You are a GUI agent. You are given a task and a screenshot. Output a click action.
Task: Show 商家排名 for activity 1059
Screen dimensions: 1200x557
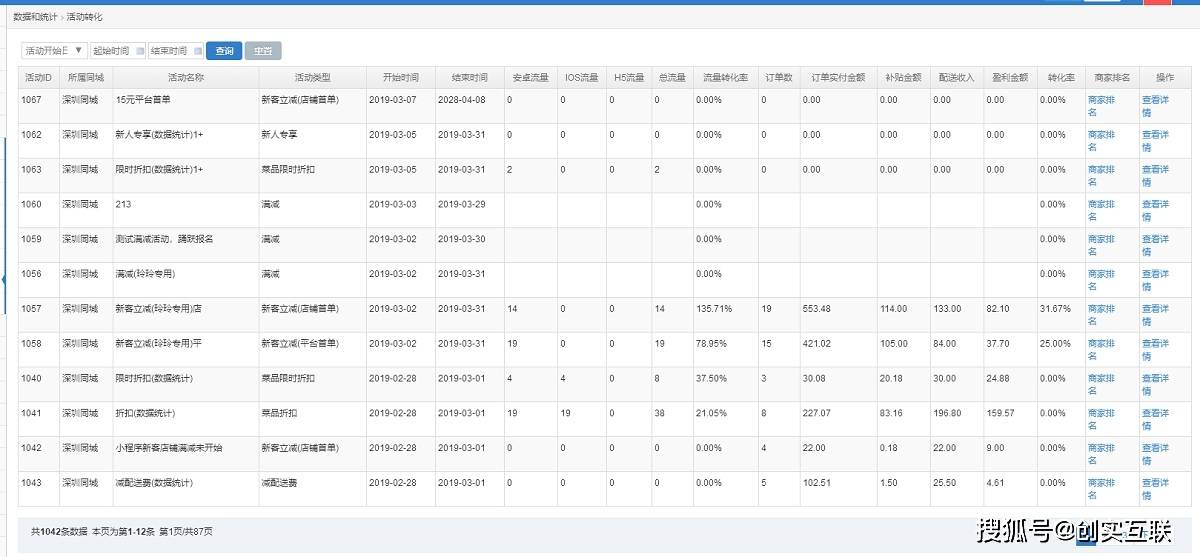pyautogui.click(x=1100, y=245)
